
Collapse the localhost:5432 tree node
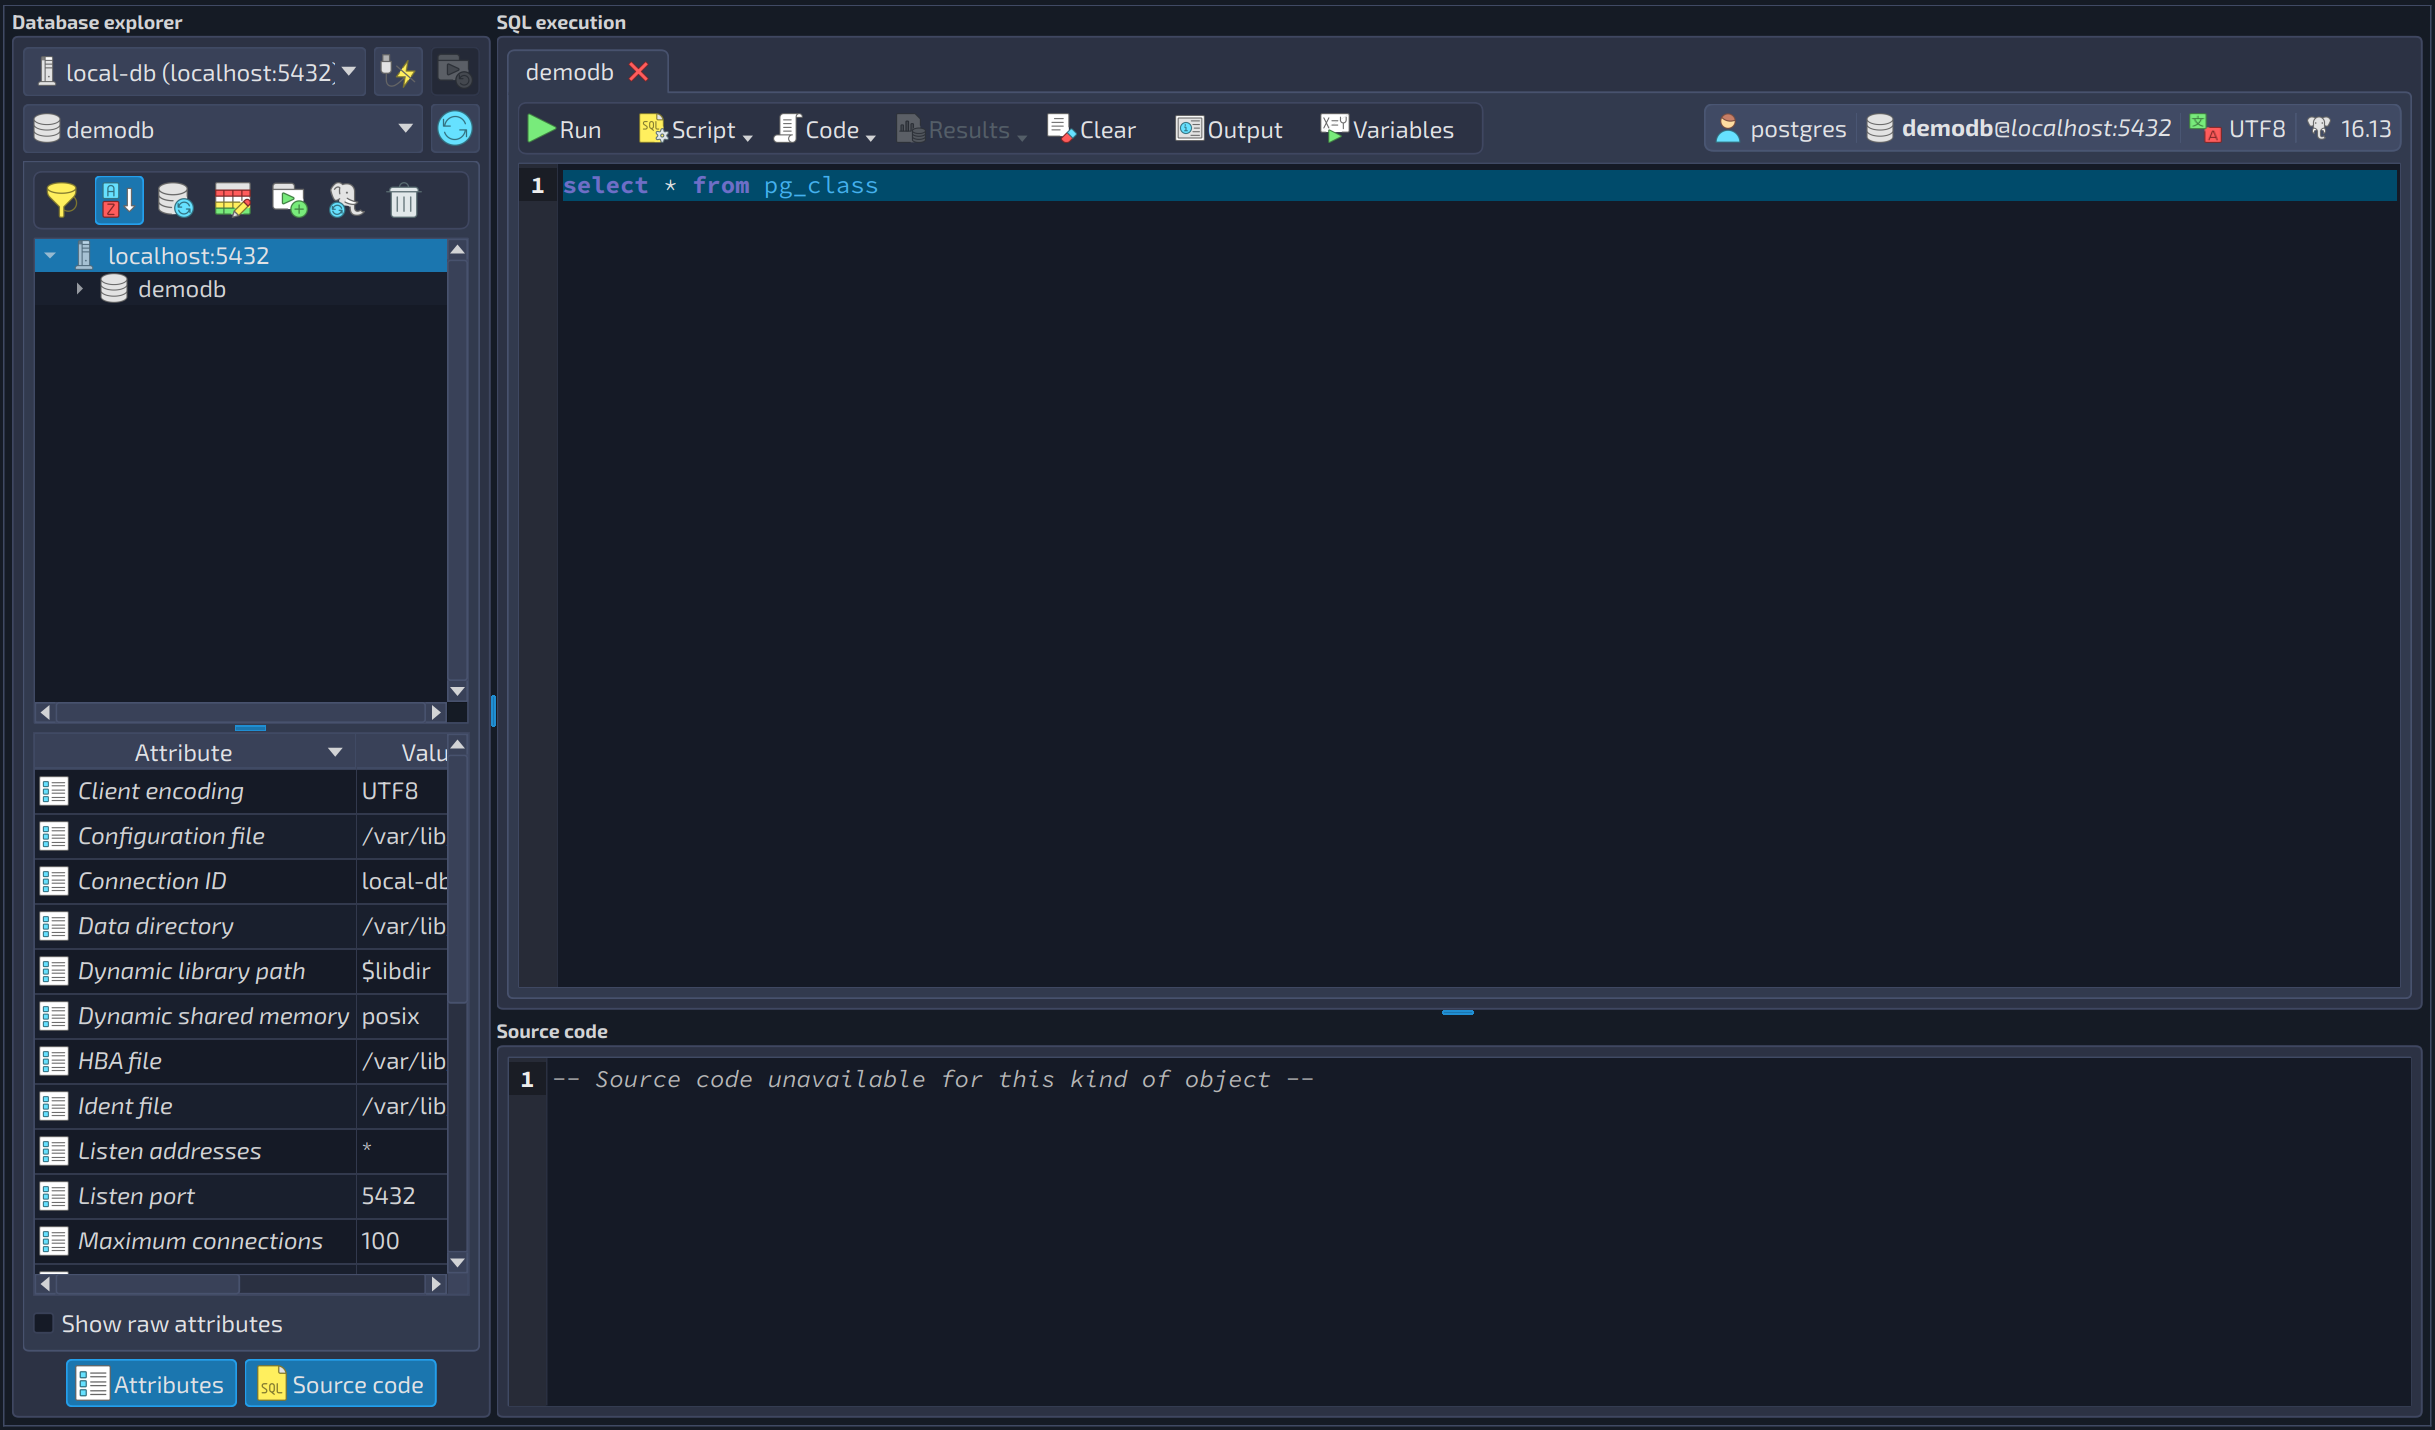pos(50,256)
